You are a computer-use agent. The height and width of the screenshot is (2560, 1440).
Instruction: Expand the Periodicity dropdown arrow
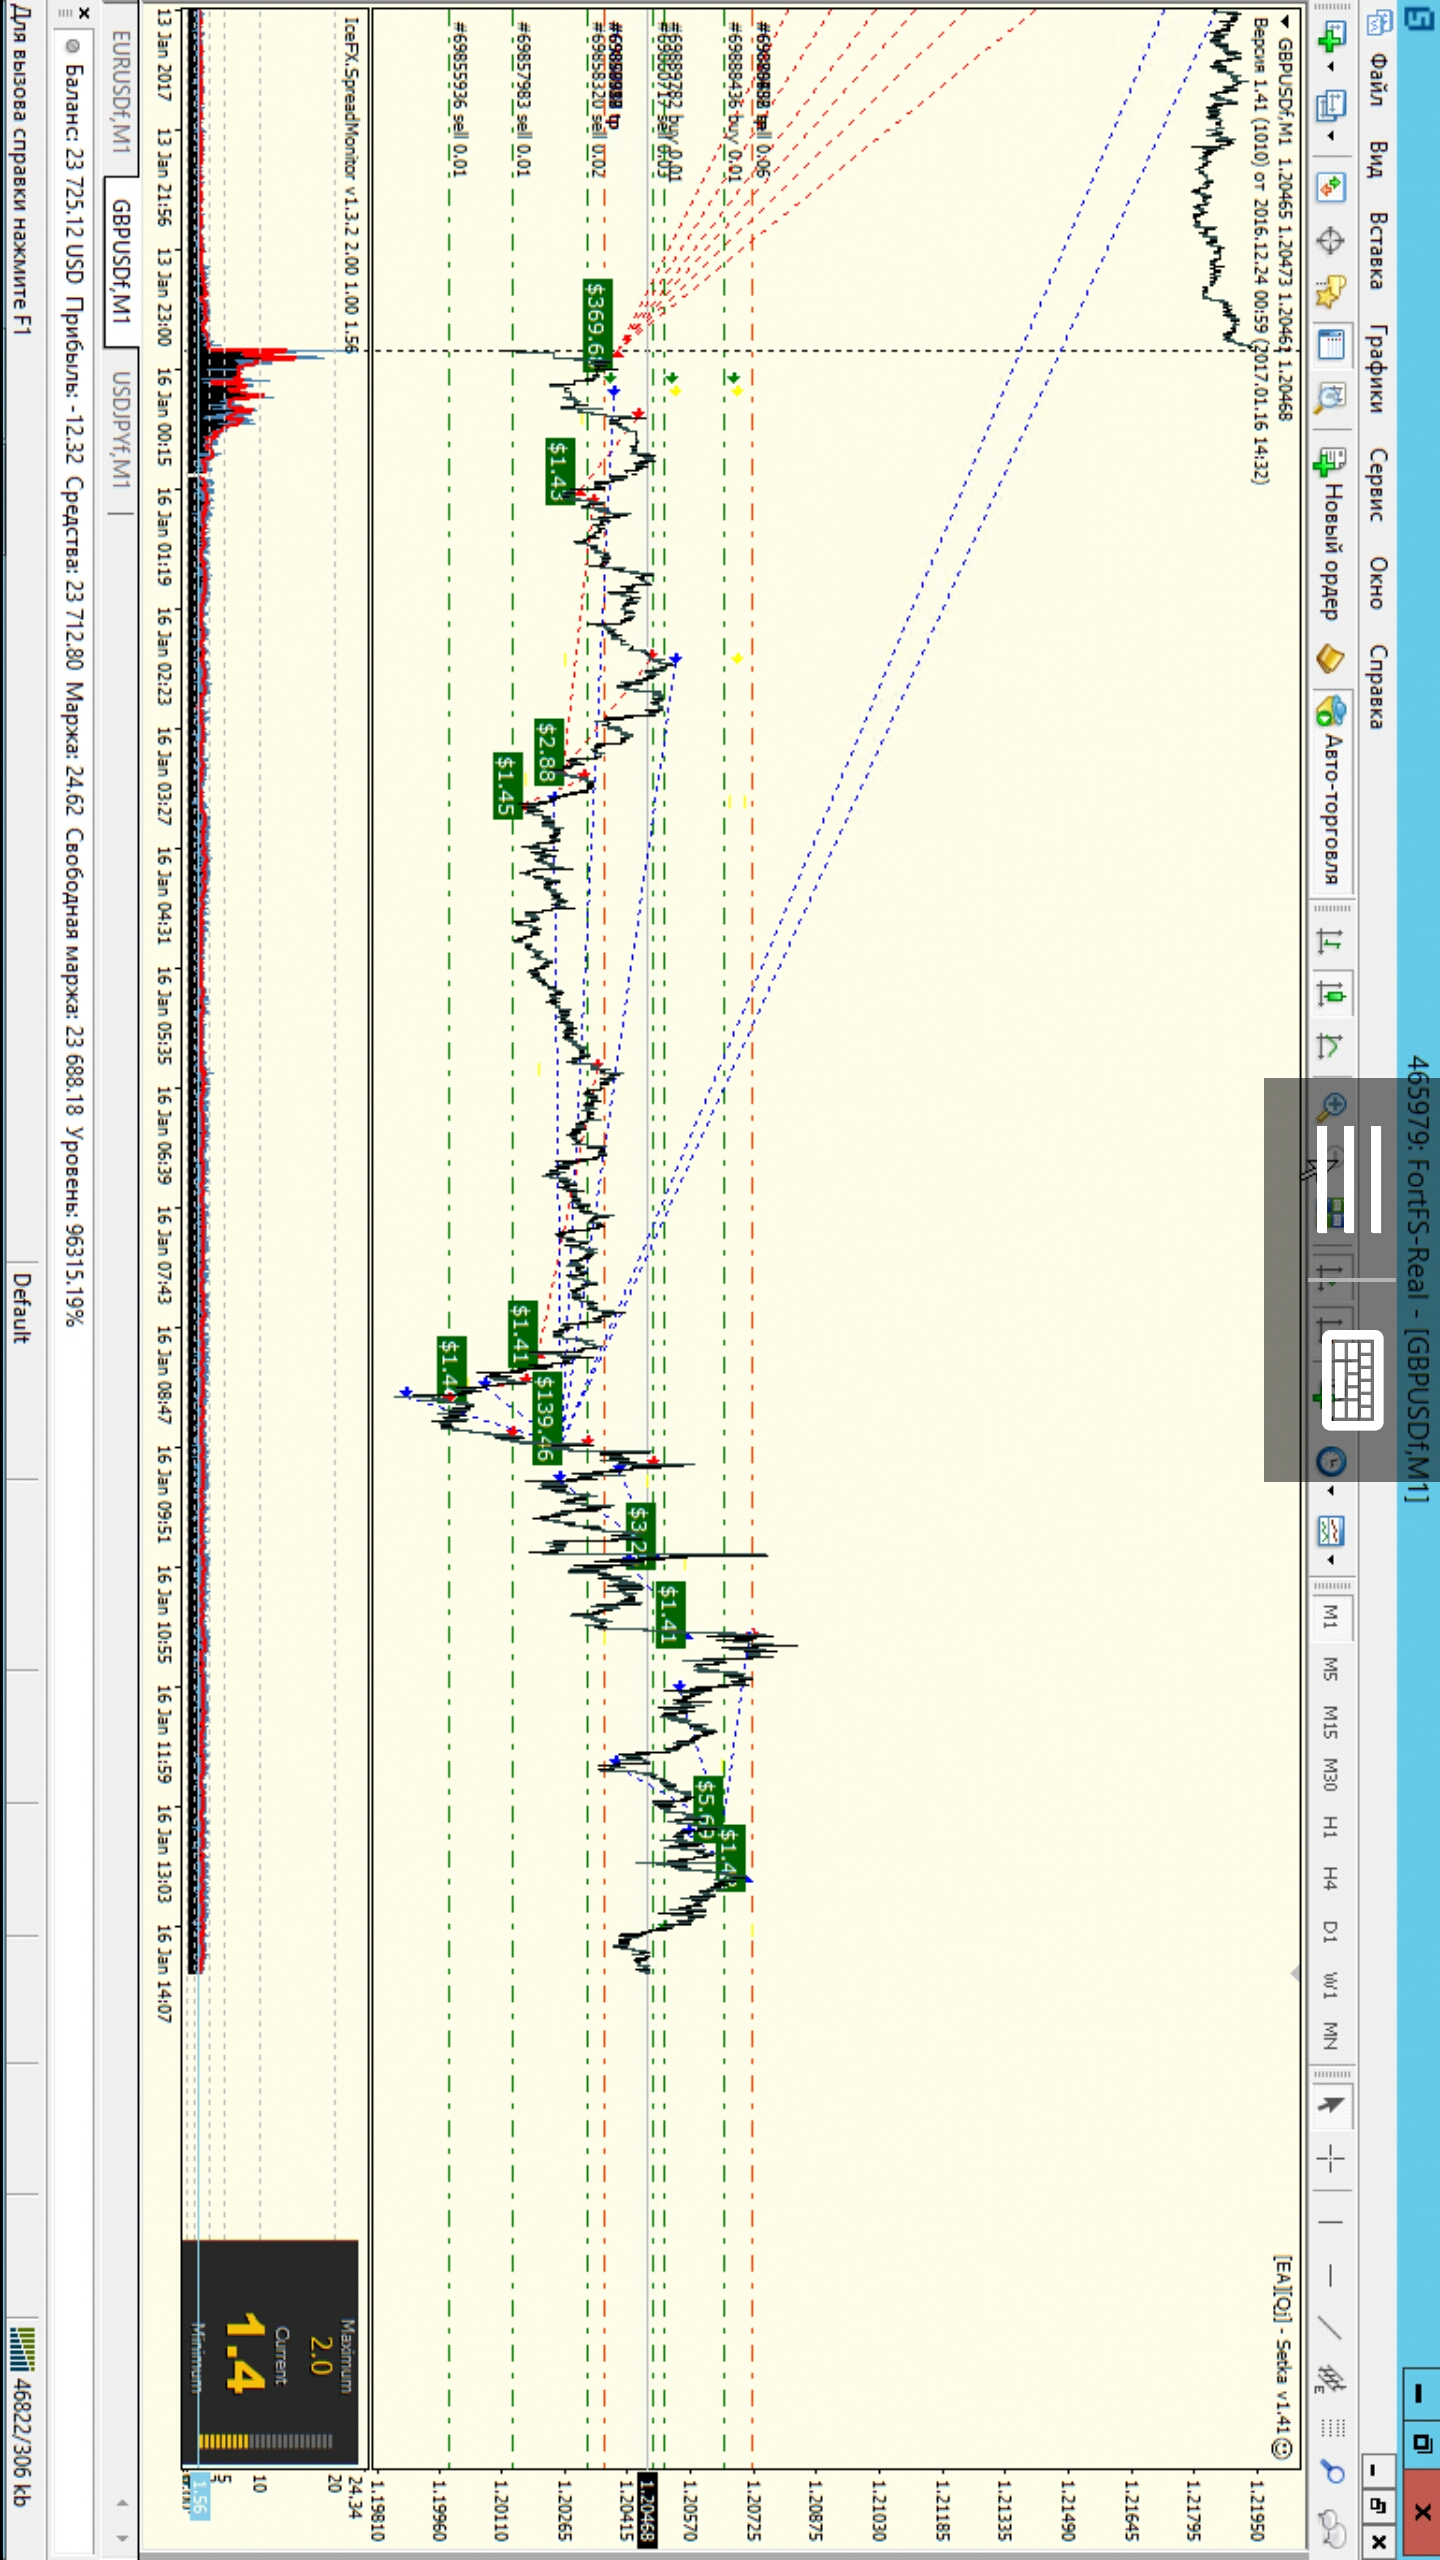click(1331, 1491)
